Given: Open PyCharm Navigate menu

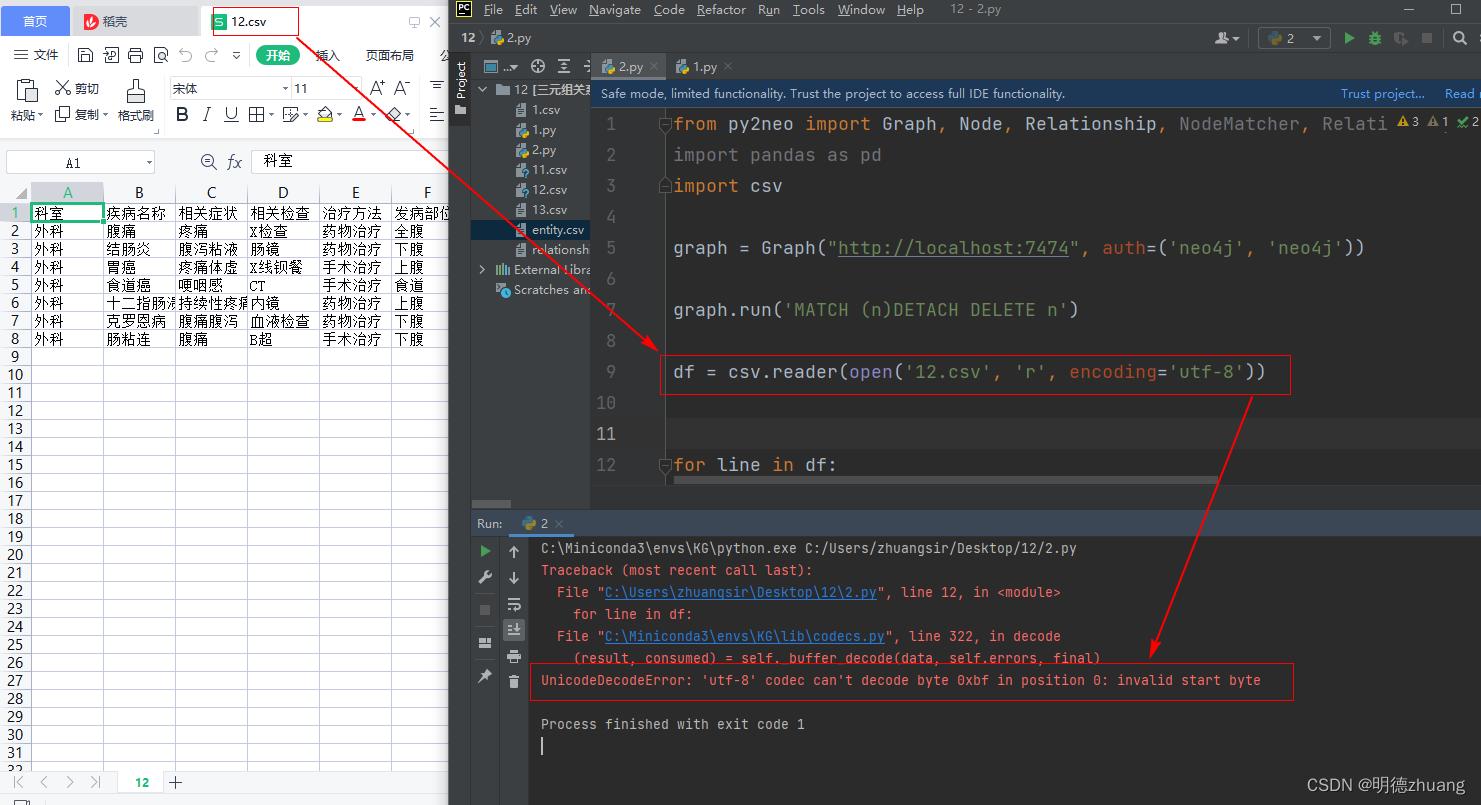Looking at the screenshot, I should (615, 9).
